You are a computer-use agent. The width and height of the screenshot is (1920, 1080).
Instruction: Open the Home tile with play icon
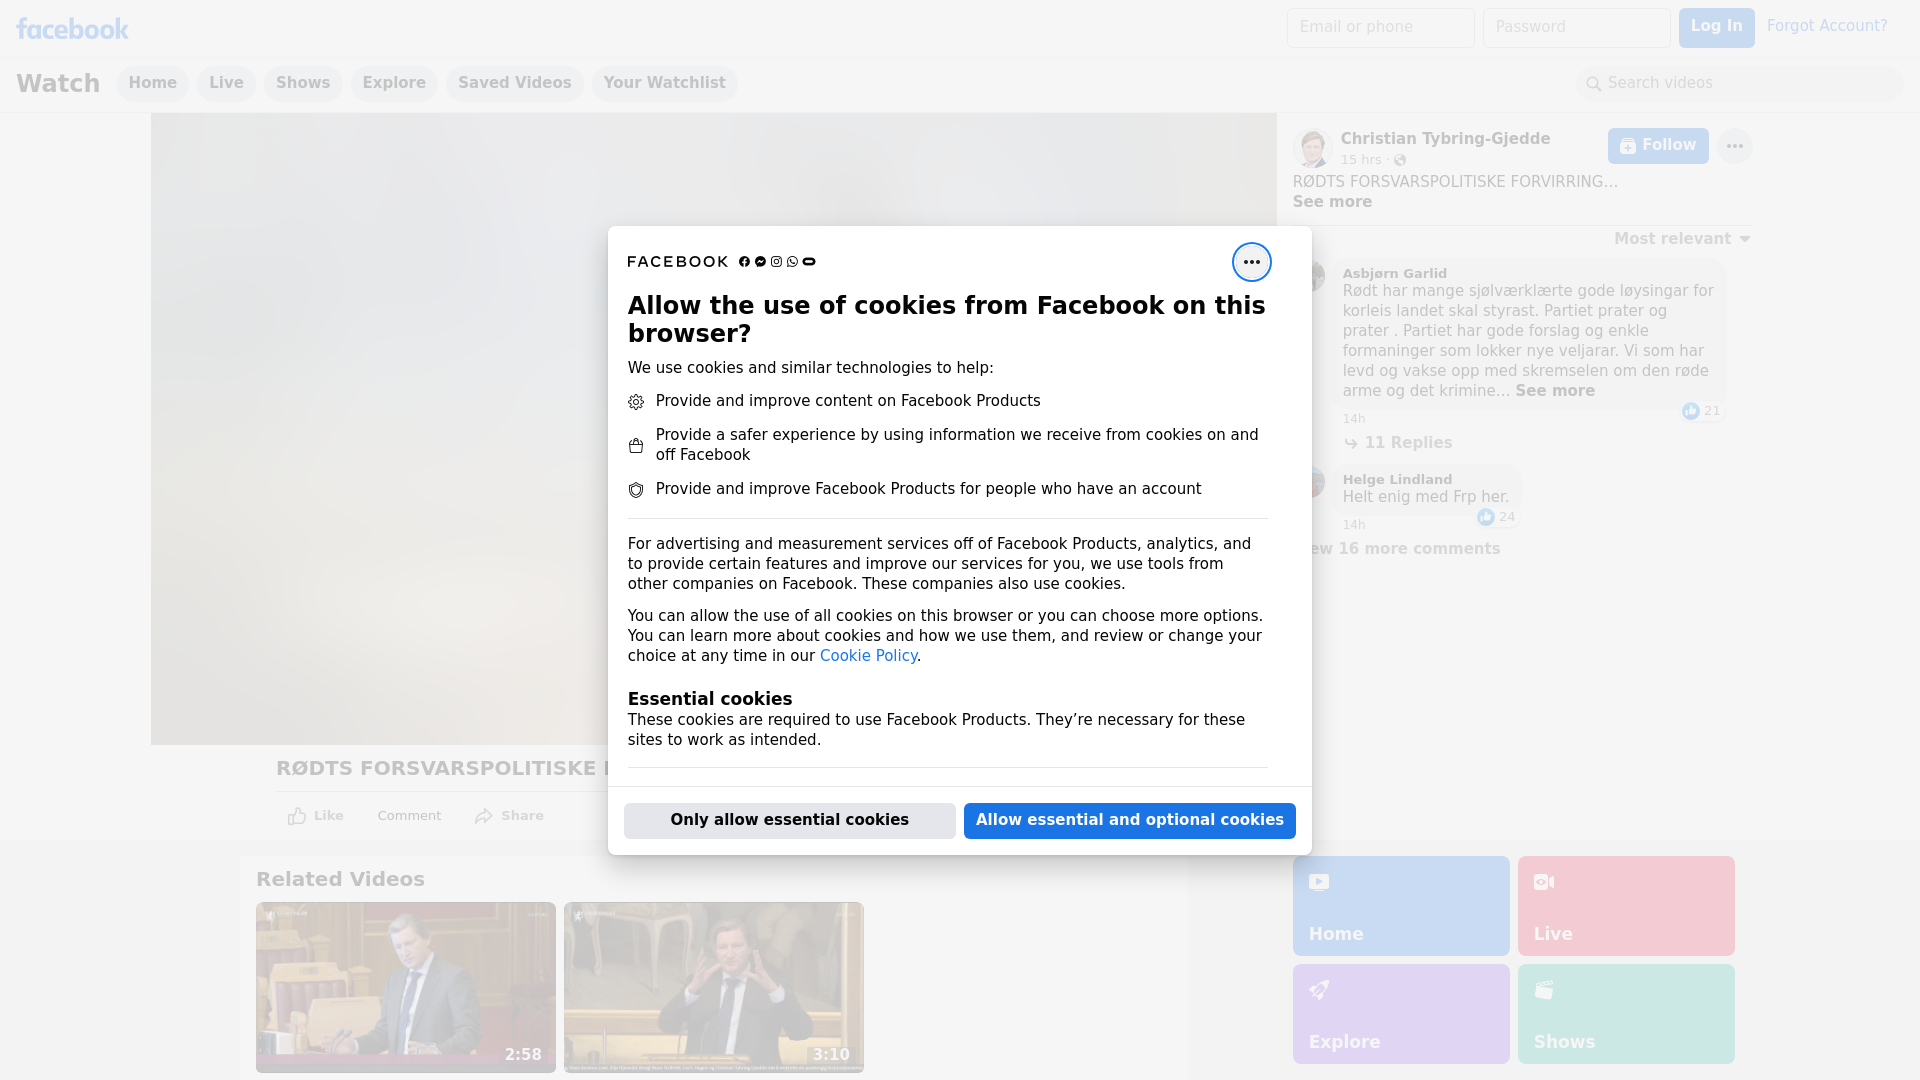pyautogui.click(x=1401, y=906)
